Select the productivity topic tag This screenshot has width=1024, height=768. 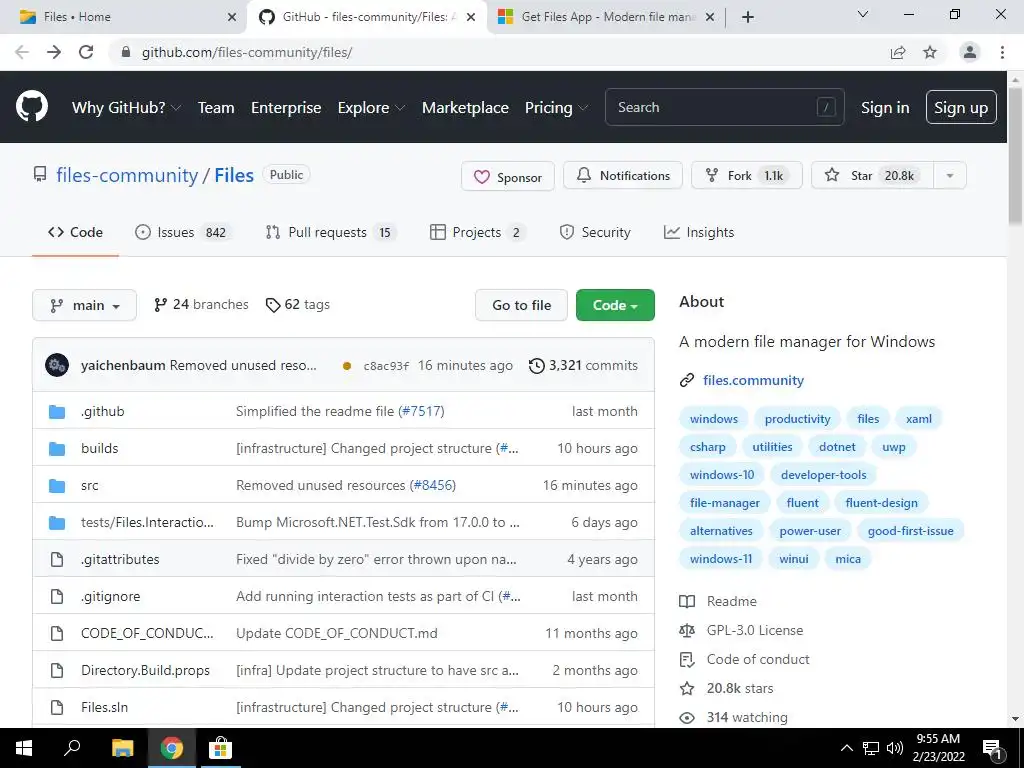tap(797, 419)
